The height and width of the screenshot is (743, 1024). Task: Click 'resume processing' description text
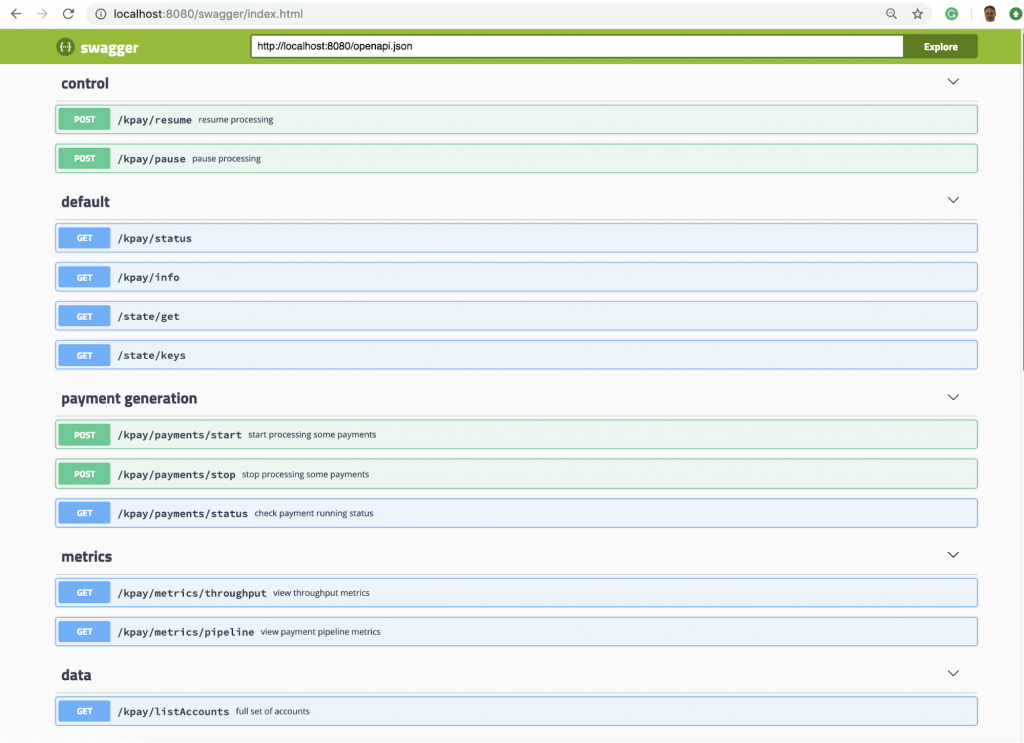tap(236, 119)
